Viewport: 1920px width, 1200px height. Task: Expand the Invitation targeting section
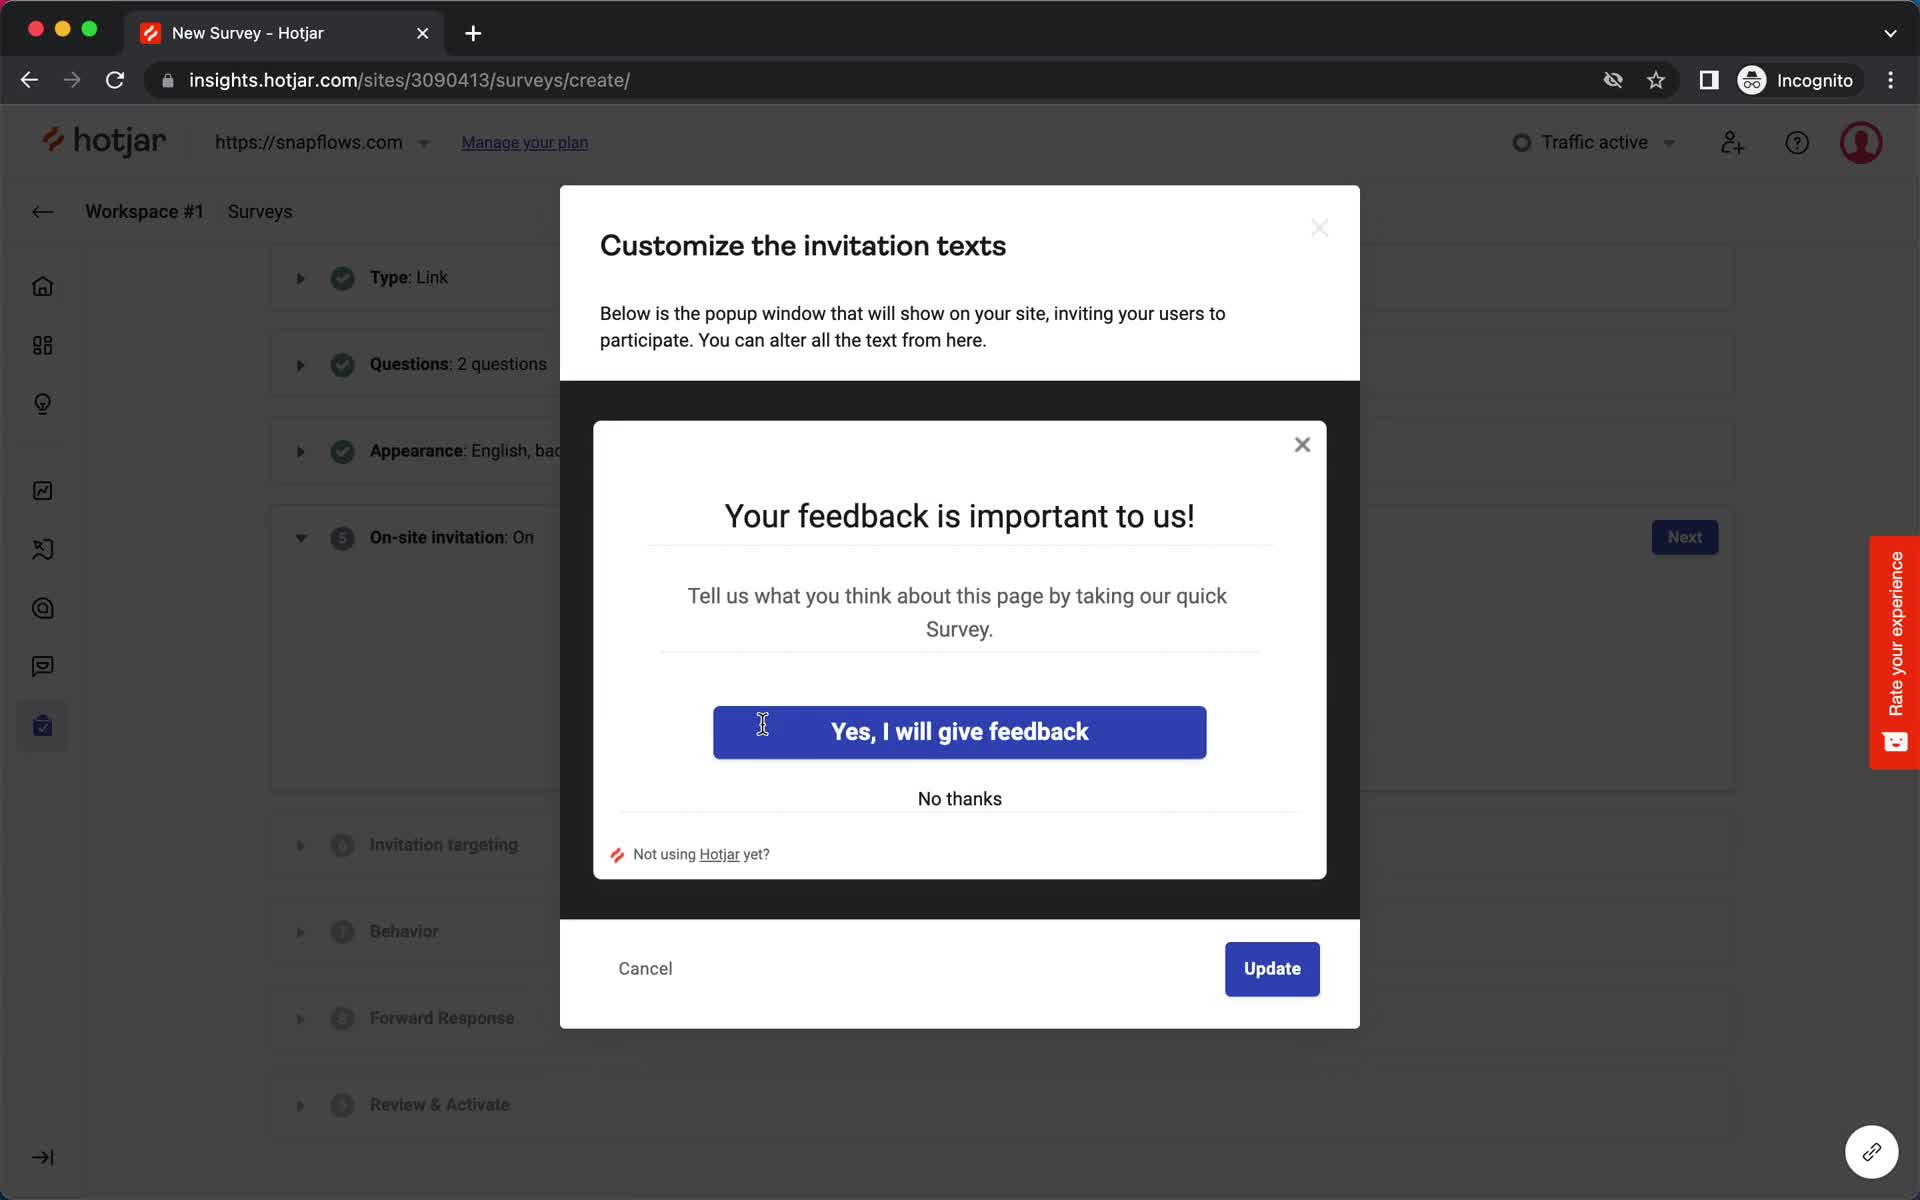coord(300,846)
